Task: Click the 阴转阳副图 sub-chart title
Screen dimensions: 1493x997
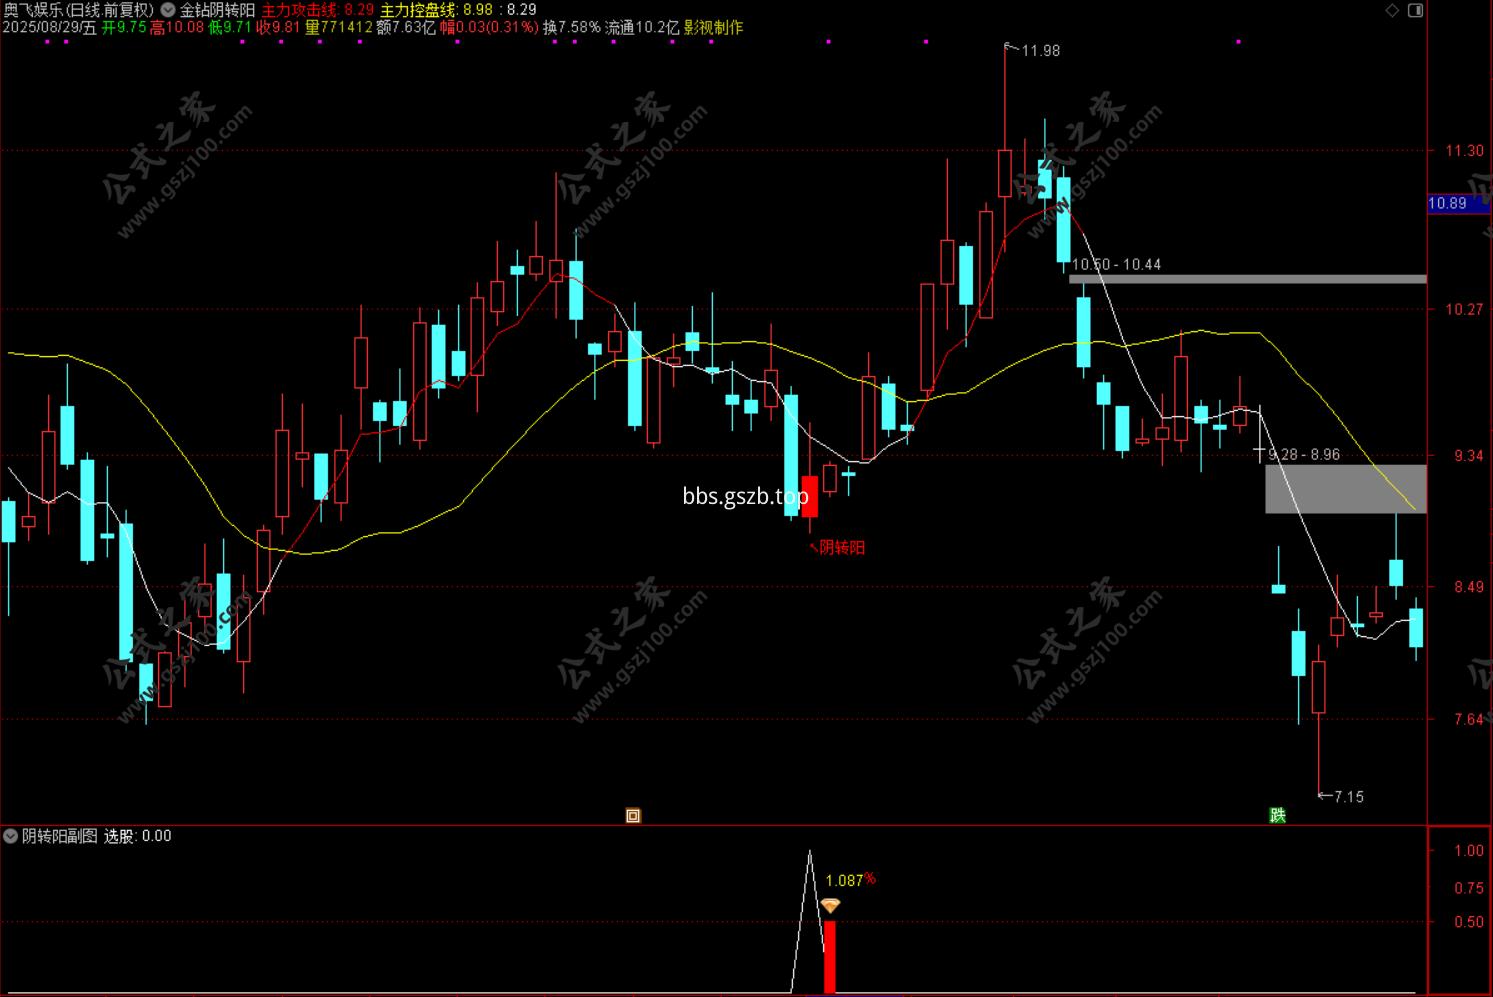Action: (x=60, y=836)
